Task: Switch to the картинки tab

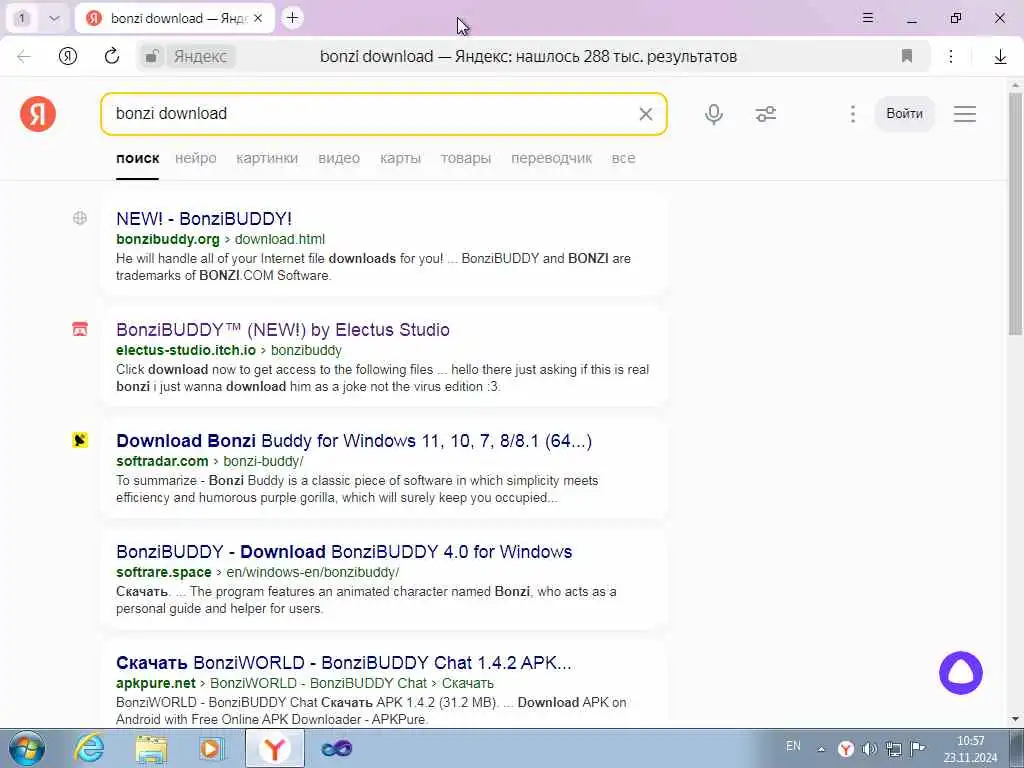Action: [x=267, y=158]
